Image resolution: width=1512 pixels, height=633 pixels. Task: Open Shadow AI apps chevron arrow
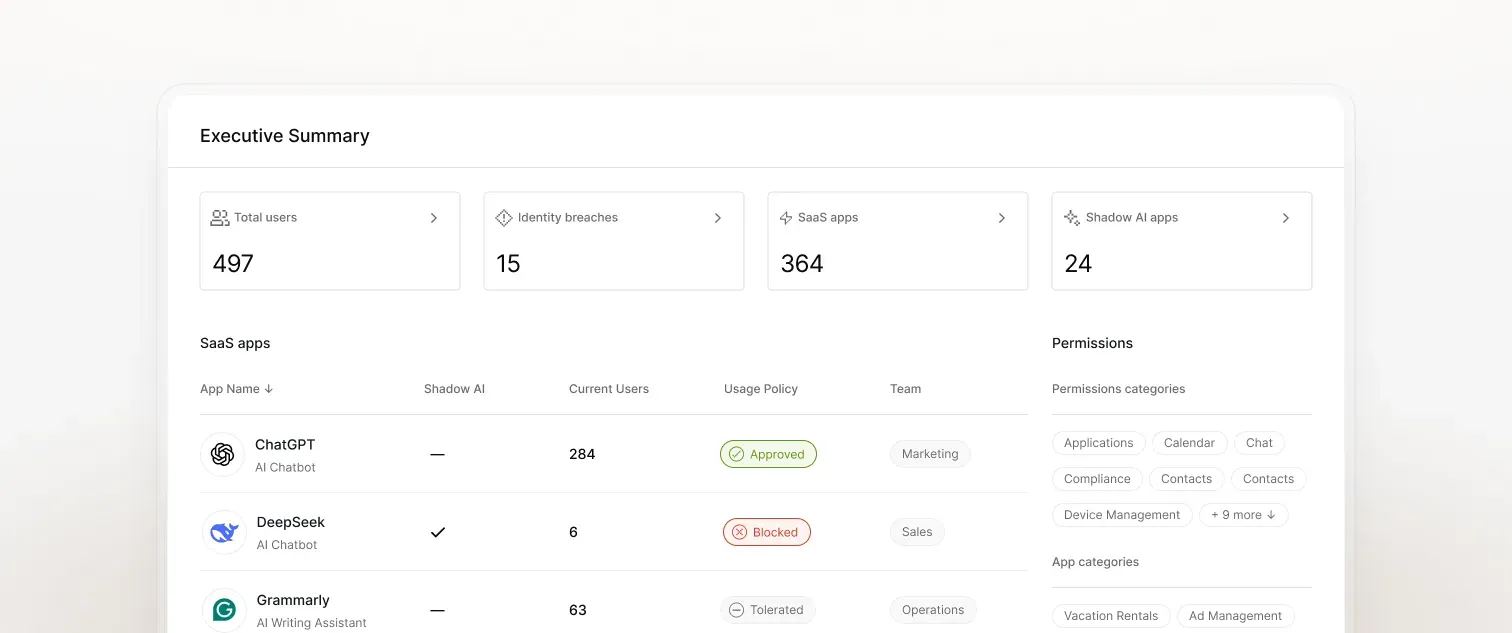pyautogui.click(x=1286, y=218)
